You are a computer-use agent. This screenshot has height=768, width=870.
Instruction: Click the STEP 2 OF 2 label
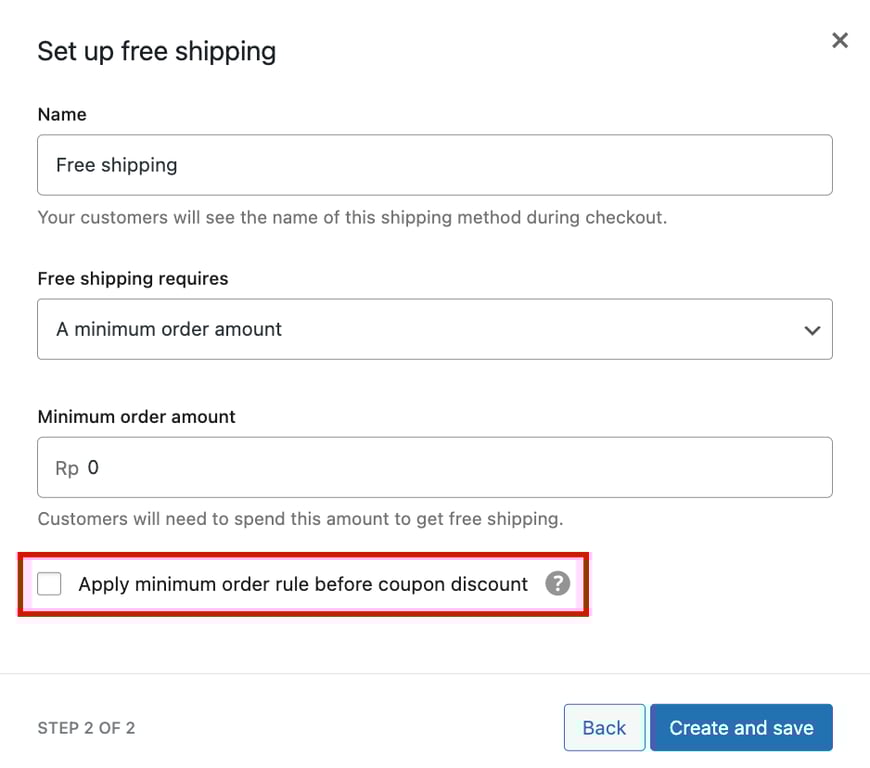pos(86,728)
